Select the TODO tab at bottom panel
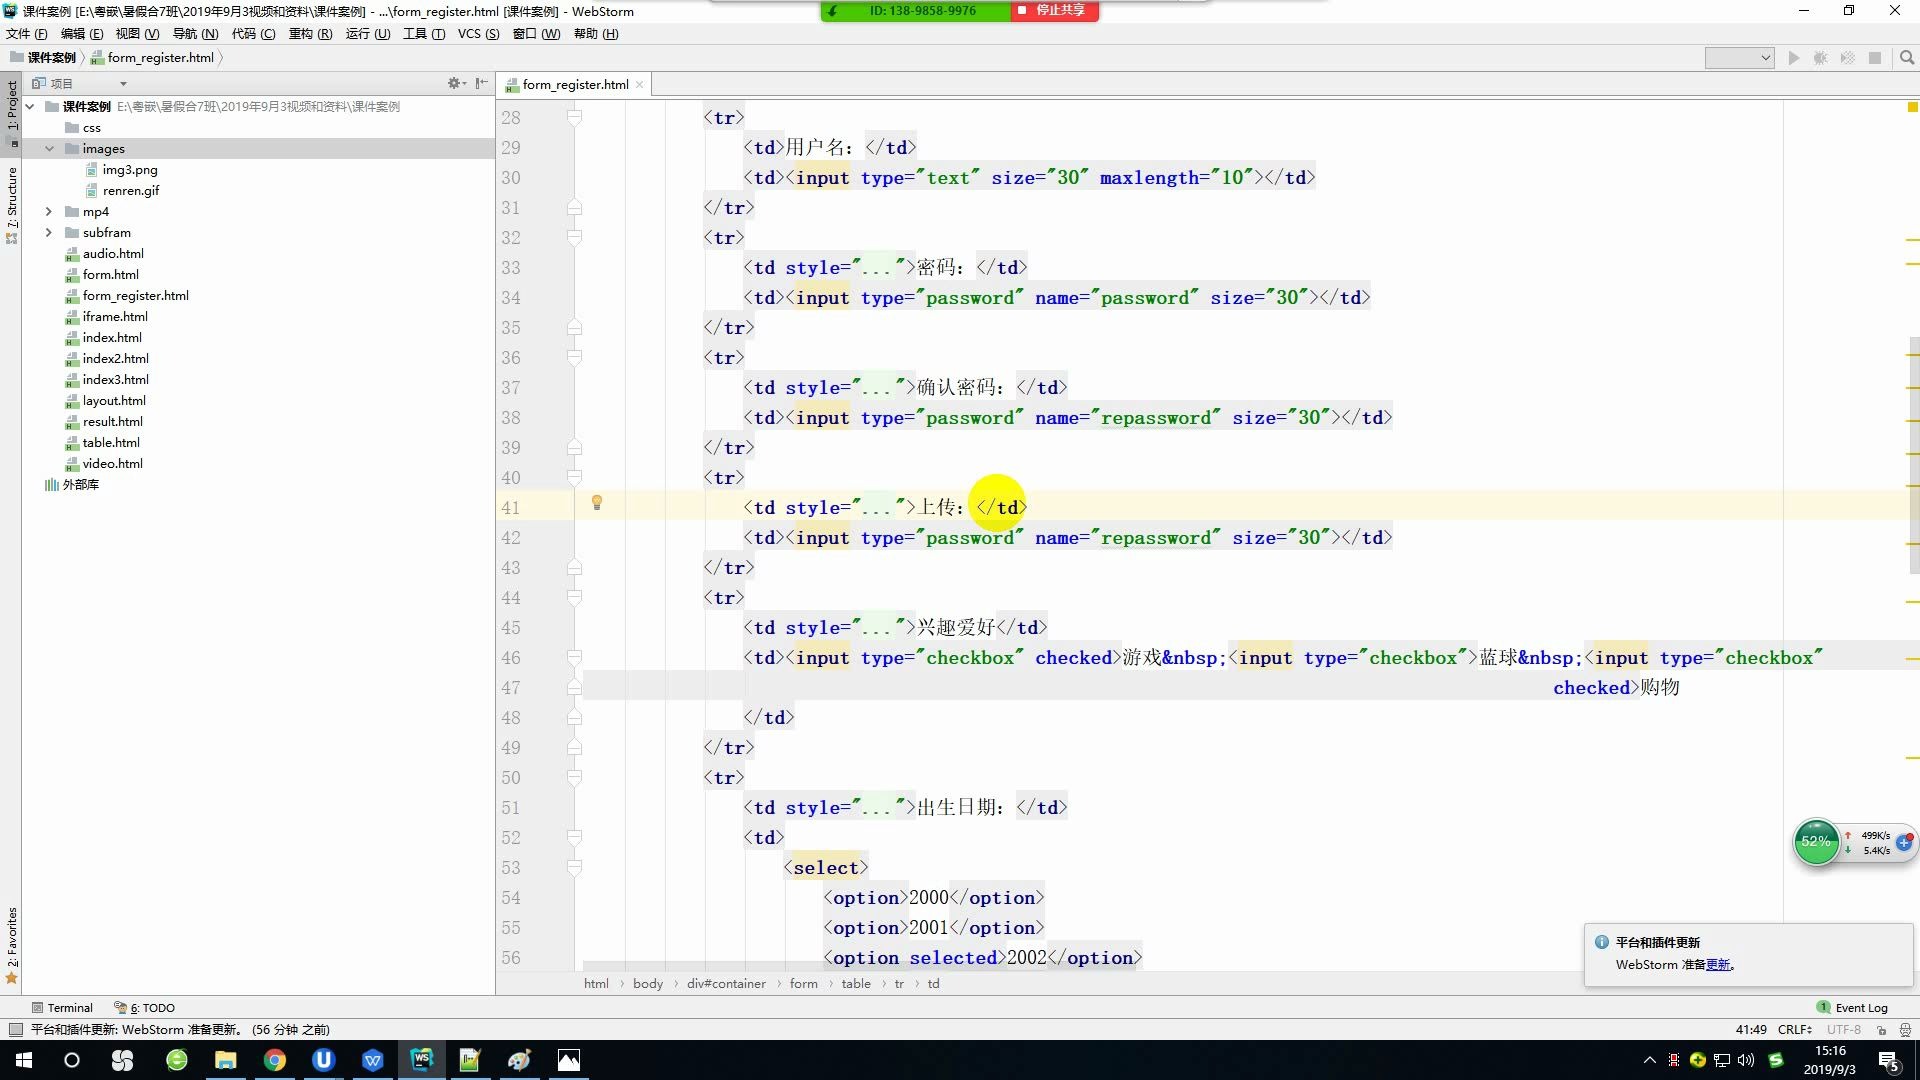1920x1080 pixels. point(149,1006)
